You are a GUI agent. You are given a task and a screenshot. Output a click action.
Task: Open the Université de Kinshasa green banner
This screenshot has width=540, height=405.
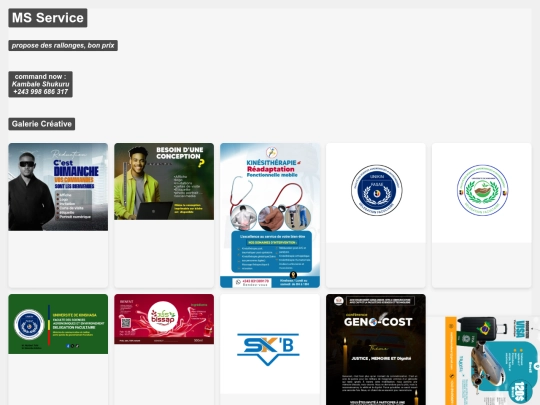[x=58, y=324]
